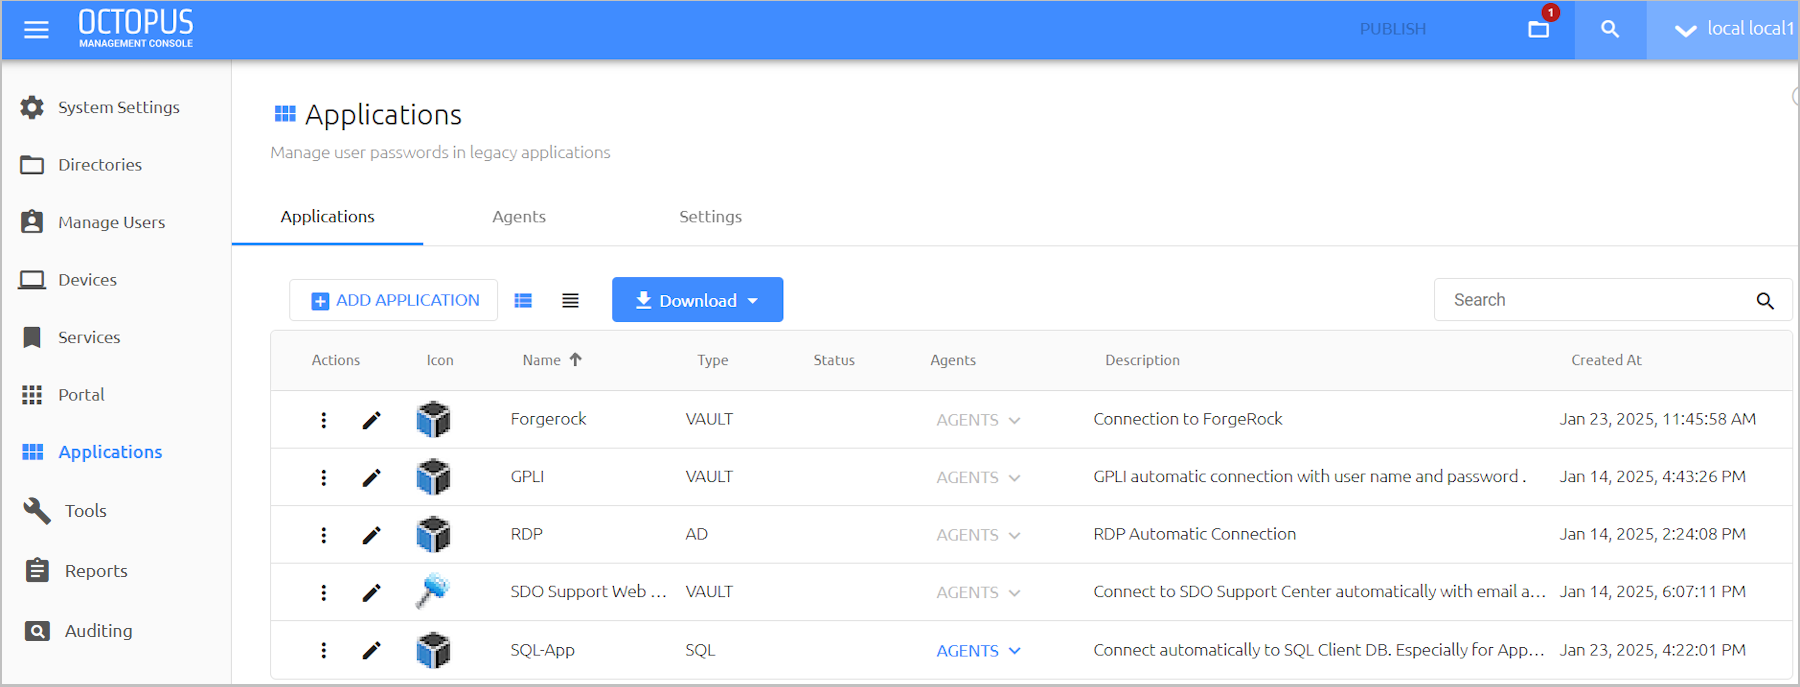
Task: Click the Tools wrench icon
Action: coord(37,511)
